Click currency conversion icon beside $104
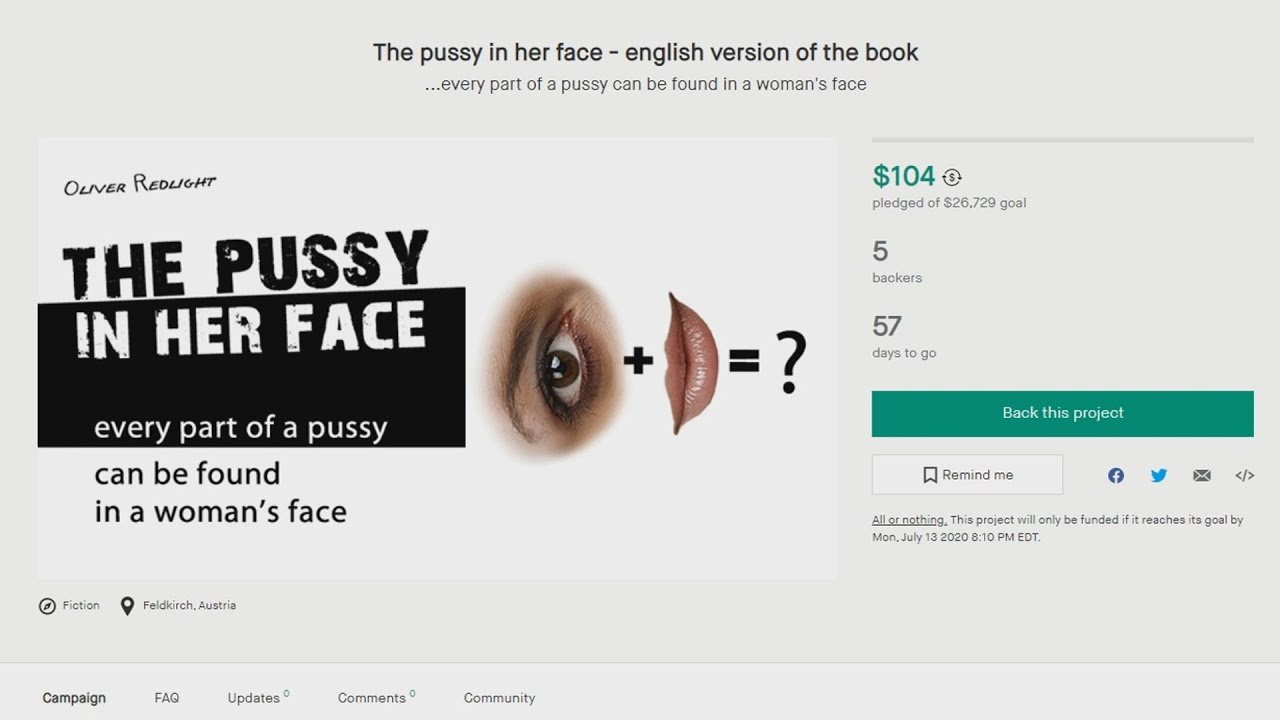The width and height of the screenshot is (1280, 720). 951,177
